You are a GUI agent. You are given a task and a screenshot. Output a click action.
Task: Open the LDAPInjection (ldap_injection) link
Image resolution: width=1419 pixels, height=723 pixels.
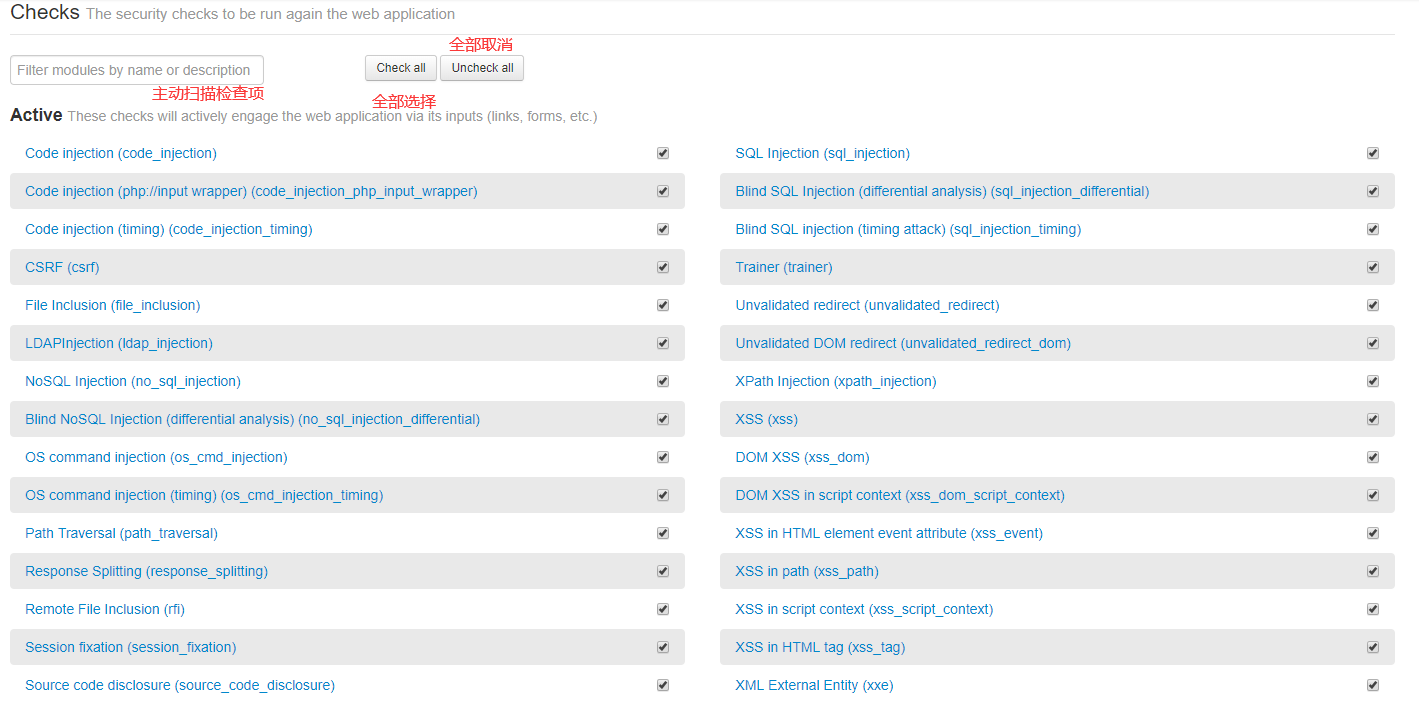pyautogui.click(x=118, y=343)
